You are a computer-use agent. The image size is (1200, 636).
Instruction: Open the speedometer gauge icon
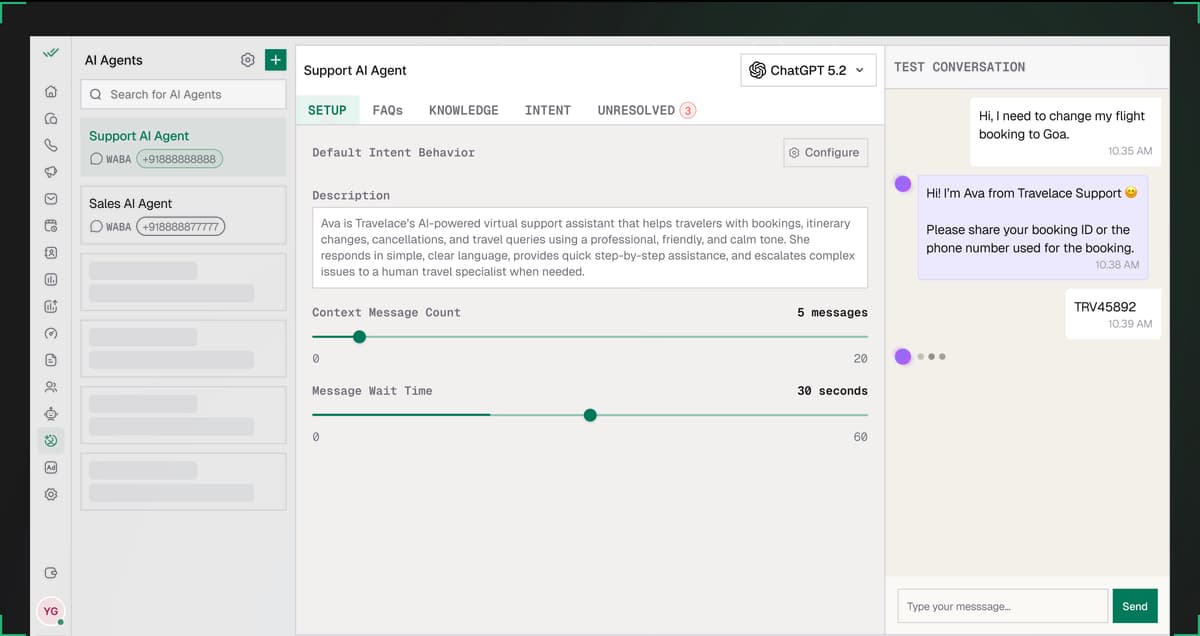tap(51, 333)
